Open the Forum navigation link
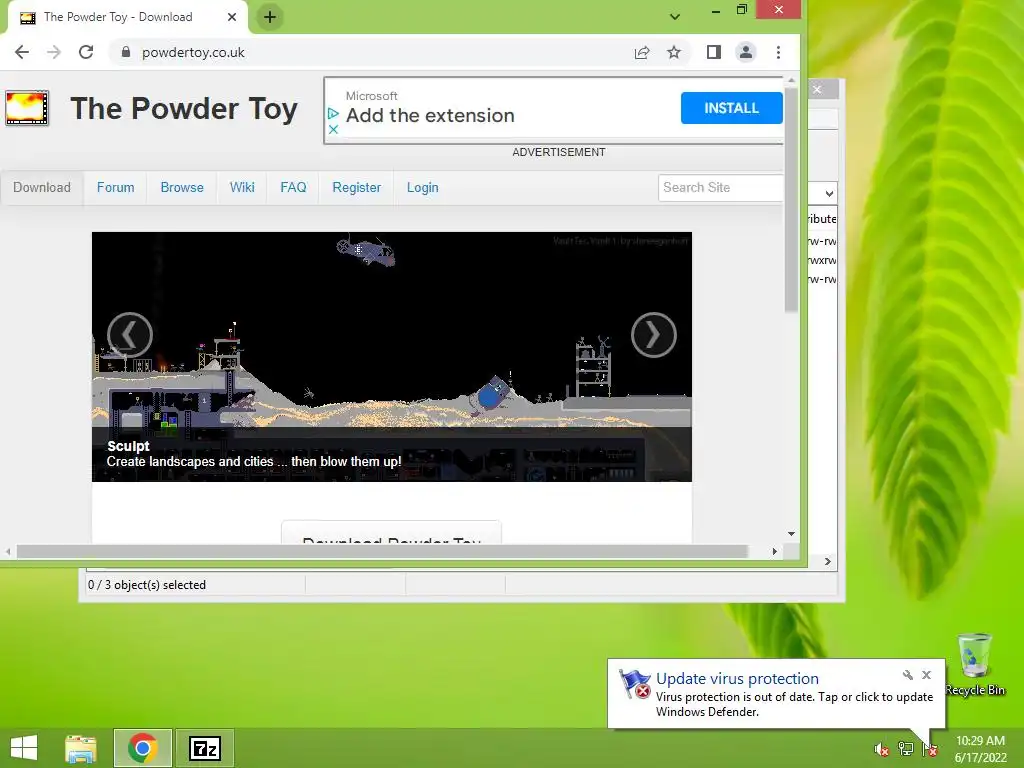1024x768 pixels. pyautogui.click(x=116, y=187)
